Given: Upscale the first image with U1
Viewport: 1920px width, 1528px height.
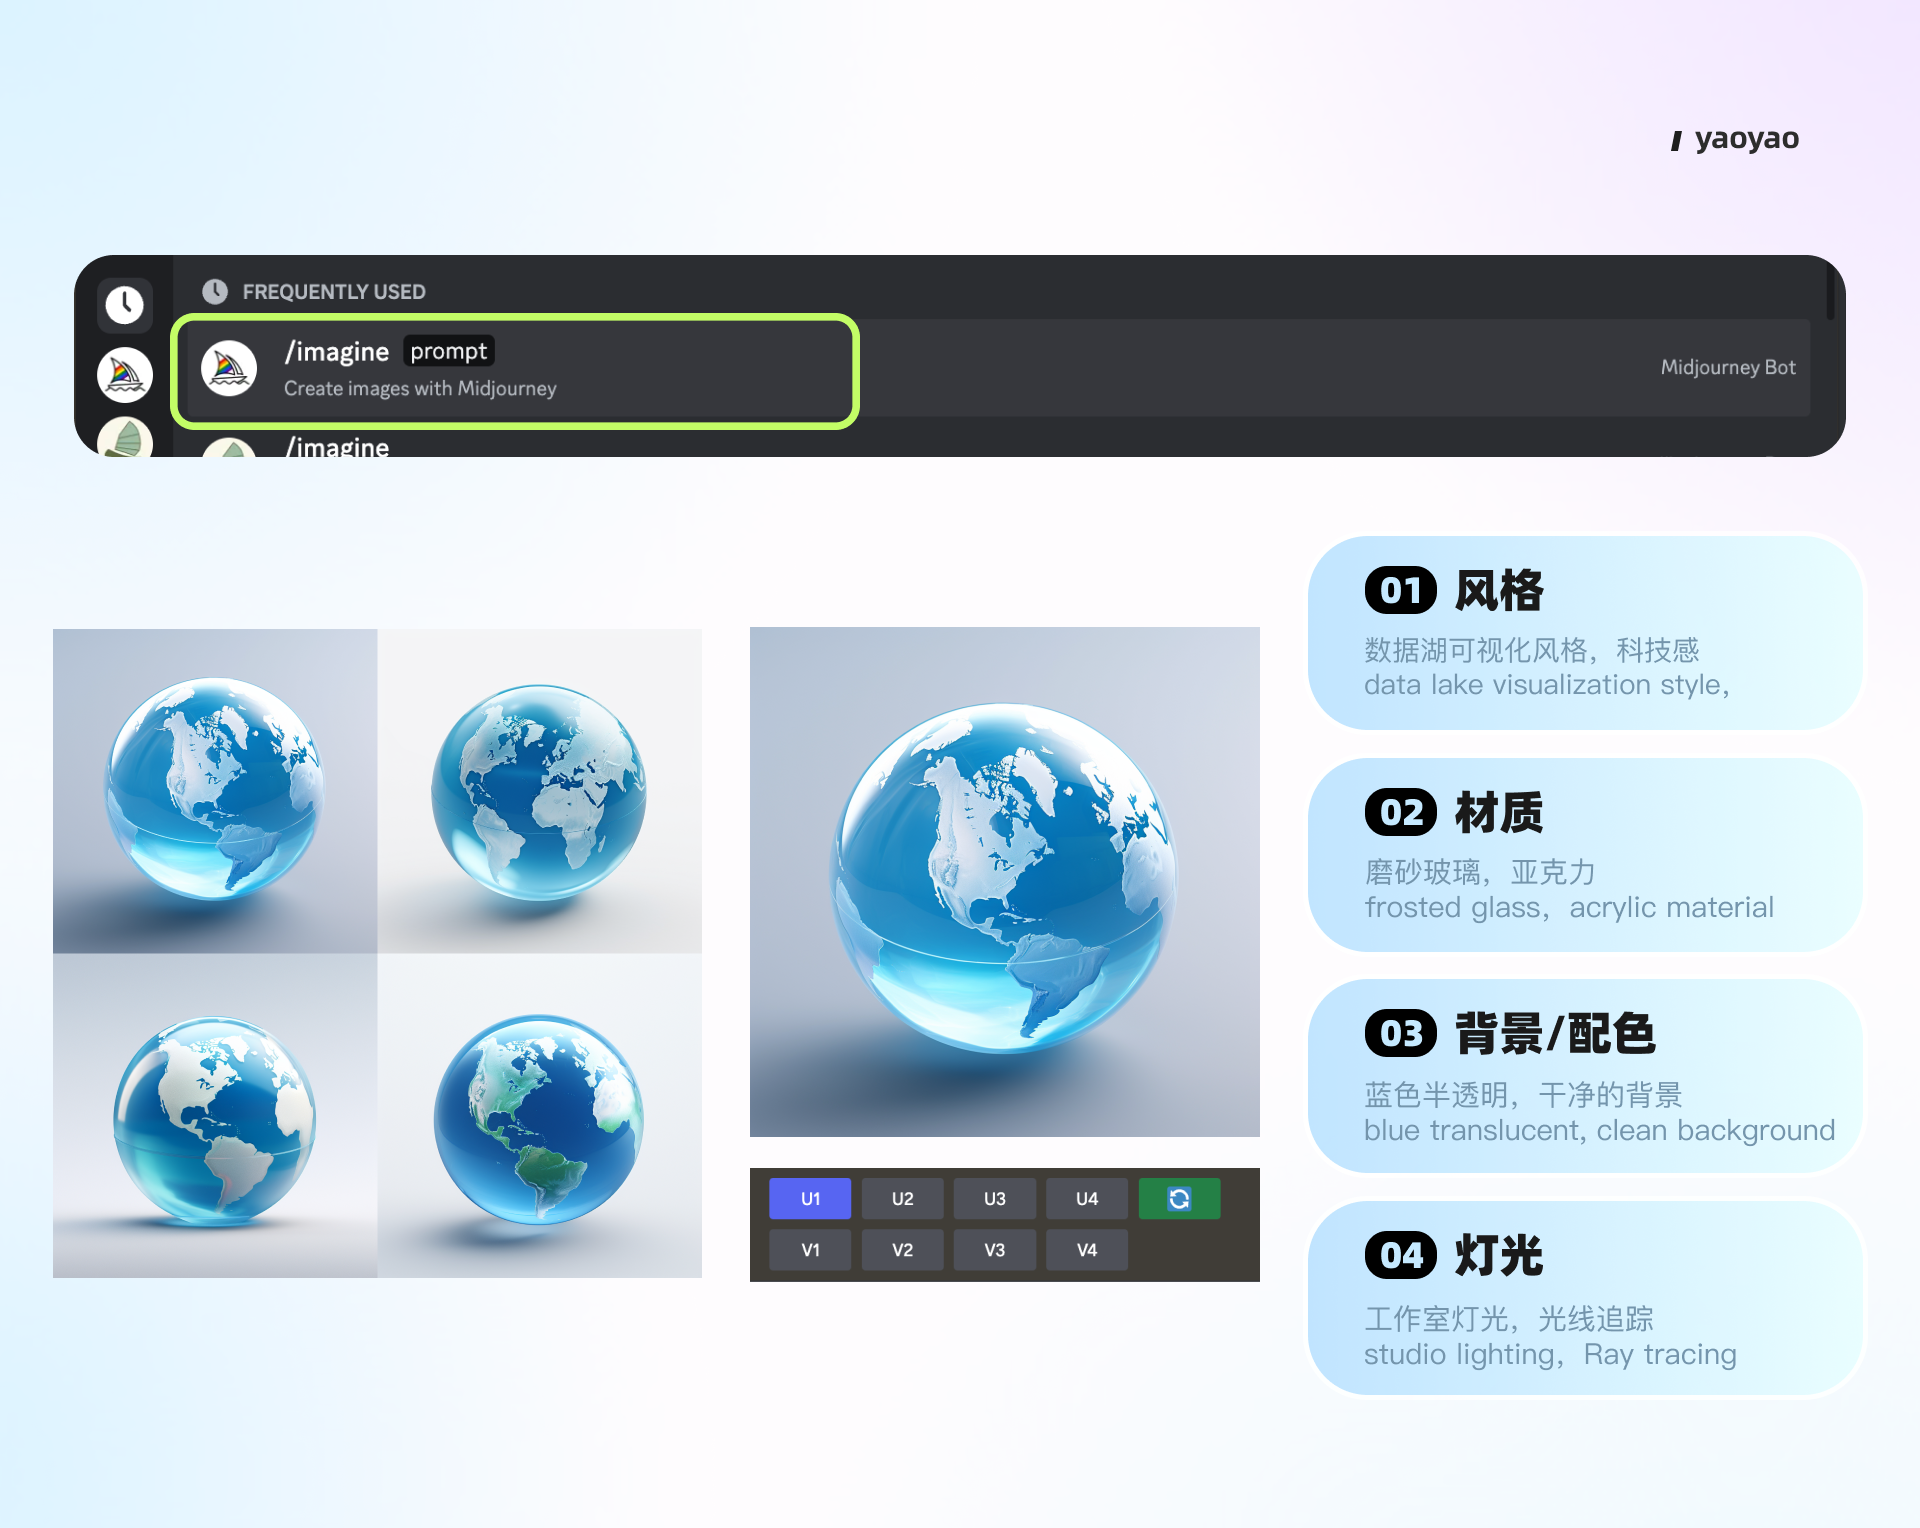Looking at the screenshot, I should tap(810, 1198).
